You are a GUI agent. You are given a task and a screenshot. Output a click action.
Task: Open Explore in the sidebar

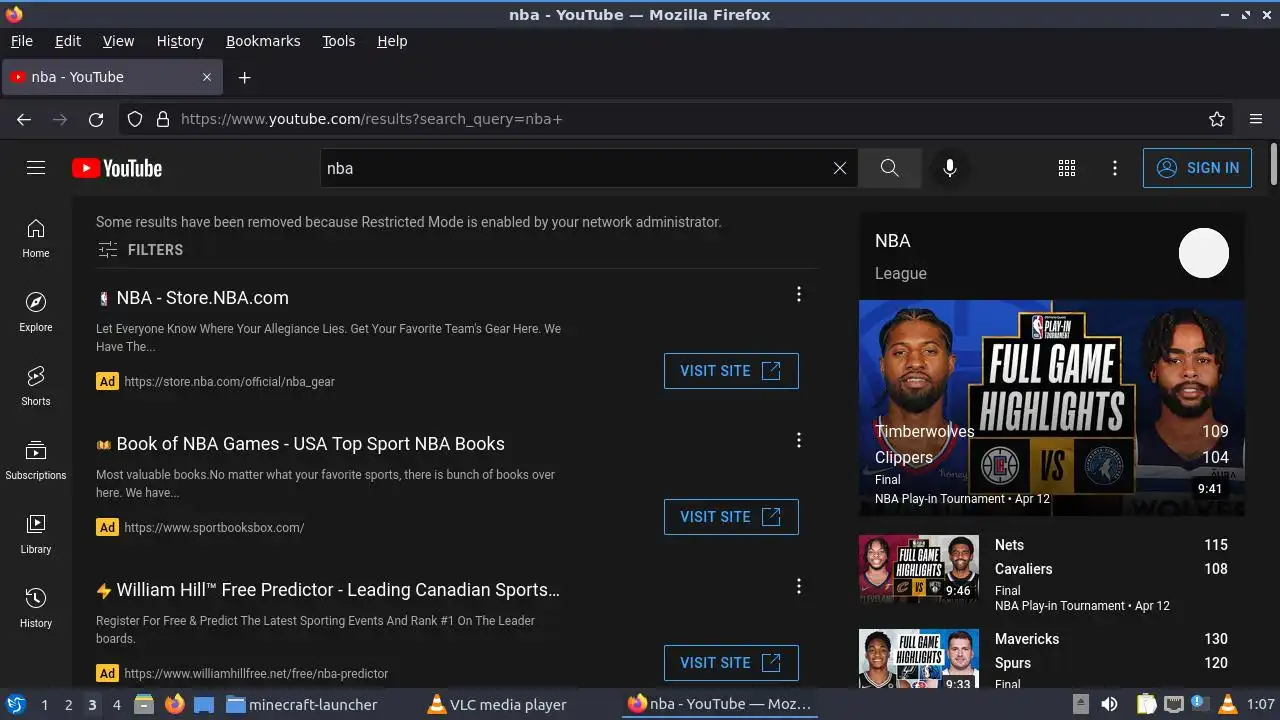36,312
